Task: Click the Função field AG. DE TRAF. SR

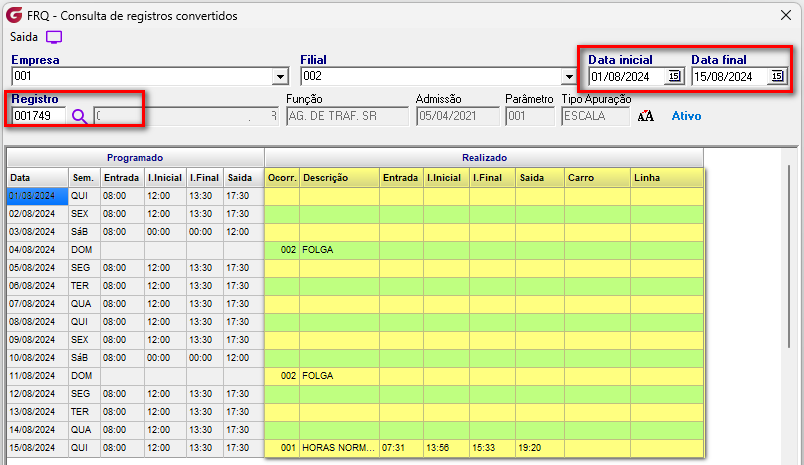Action: [347, 116]
